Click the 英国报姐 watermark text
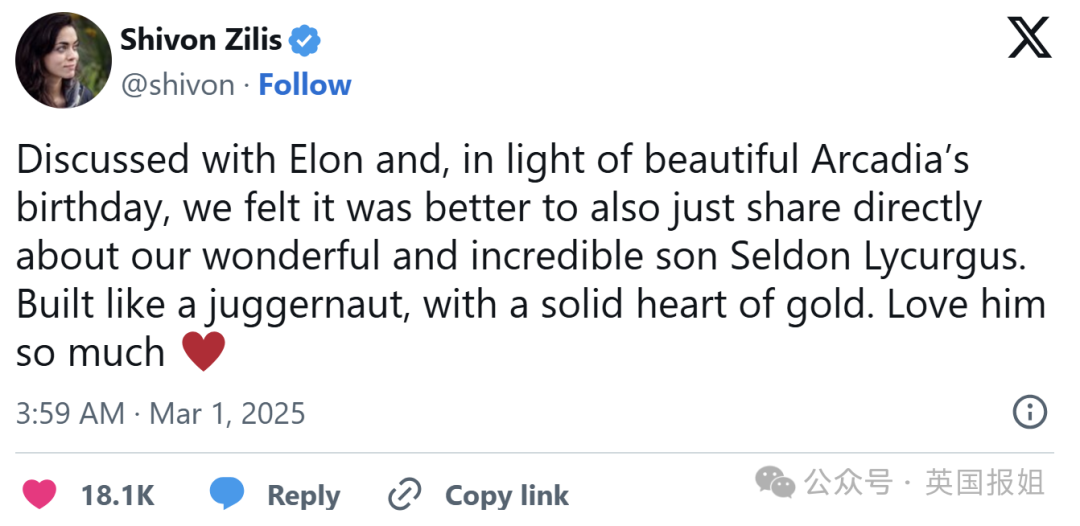The width and height of the screenshot is (1080, 526). [985, 483]
